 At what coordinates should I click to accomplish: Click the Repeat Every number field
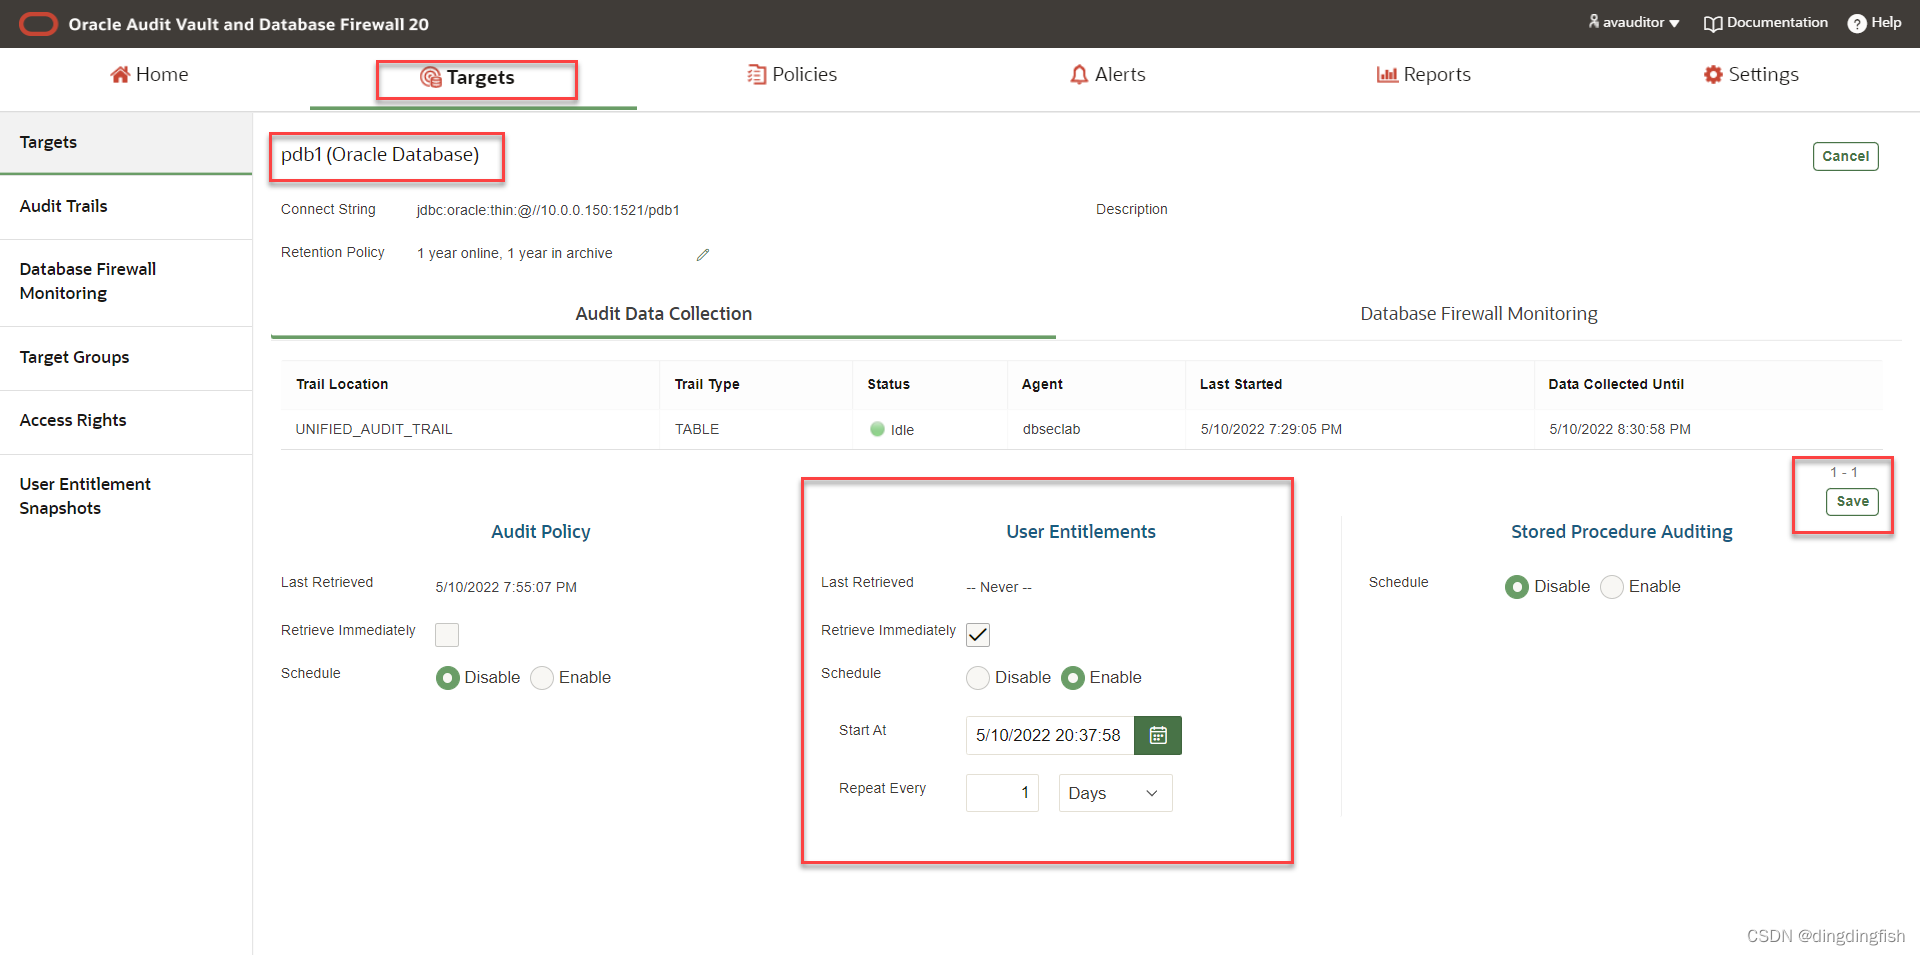point(1002,794)
